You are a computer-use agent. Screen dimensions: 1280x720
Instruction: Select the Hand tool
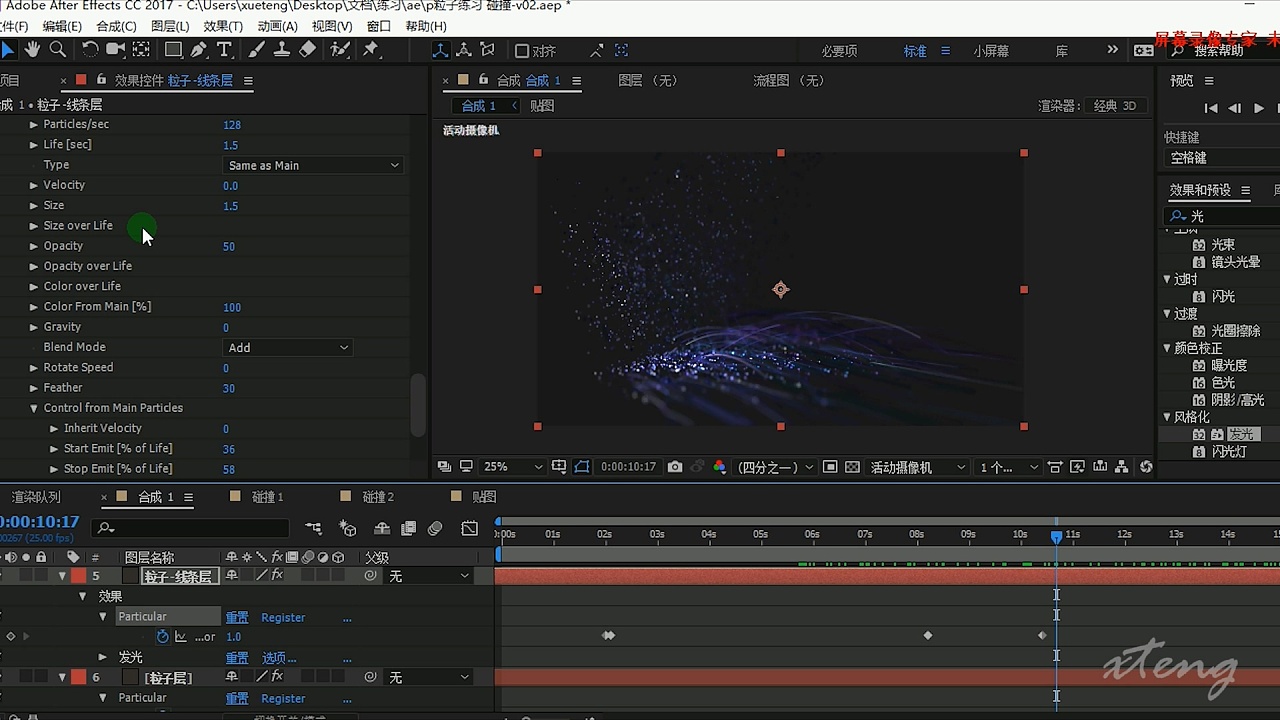coord(33,49)
